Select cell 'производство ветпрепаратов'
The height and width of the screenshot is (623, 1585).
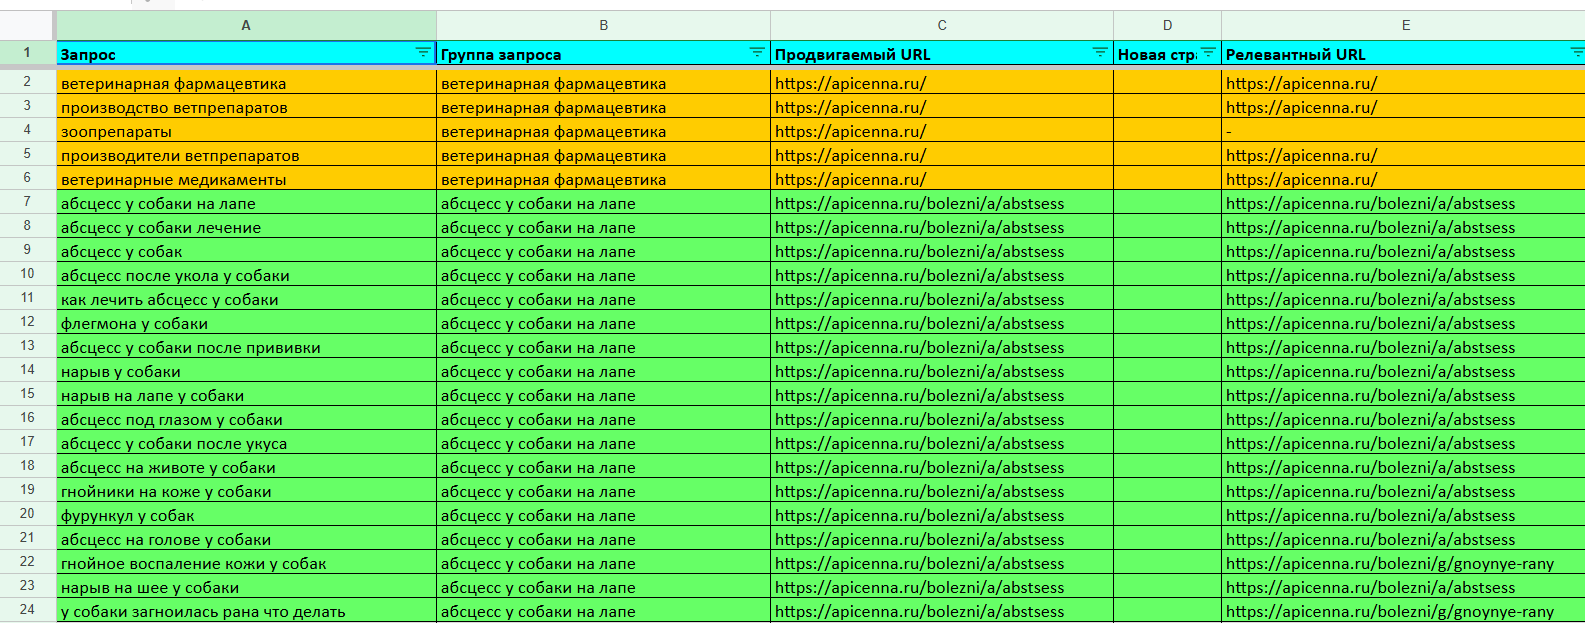pyautogui.click(x=247, y=107)
